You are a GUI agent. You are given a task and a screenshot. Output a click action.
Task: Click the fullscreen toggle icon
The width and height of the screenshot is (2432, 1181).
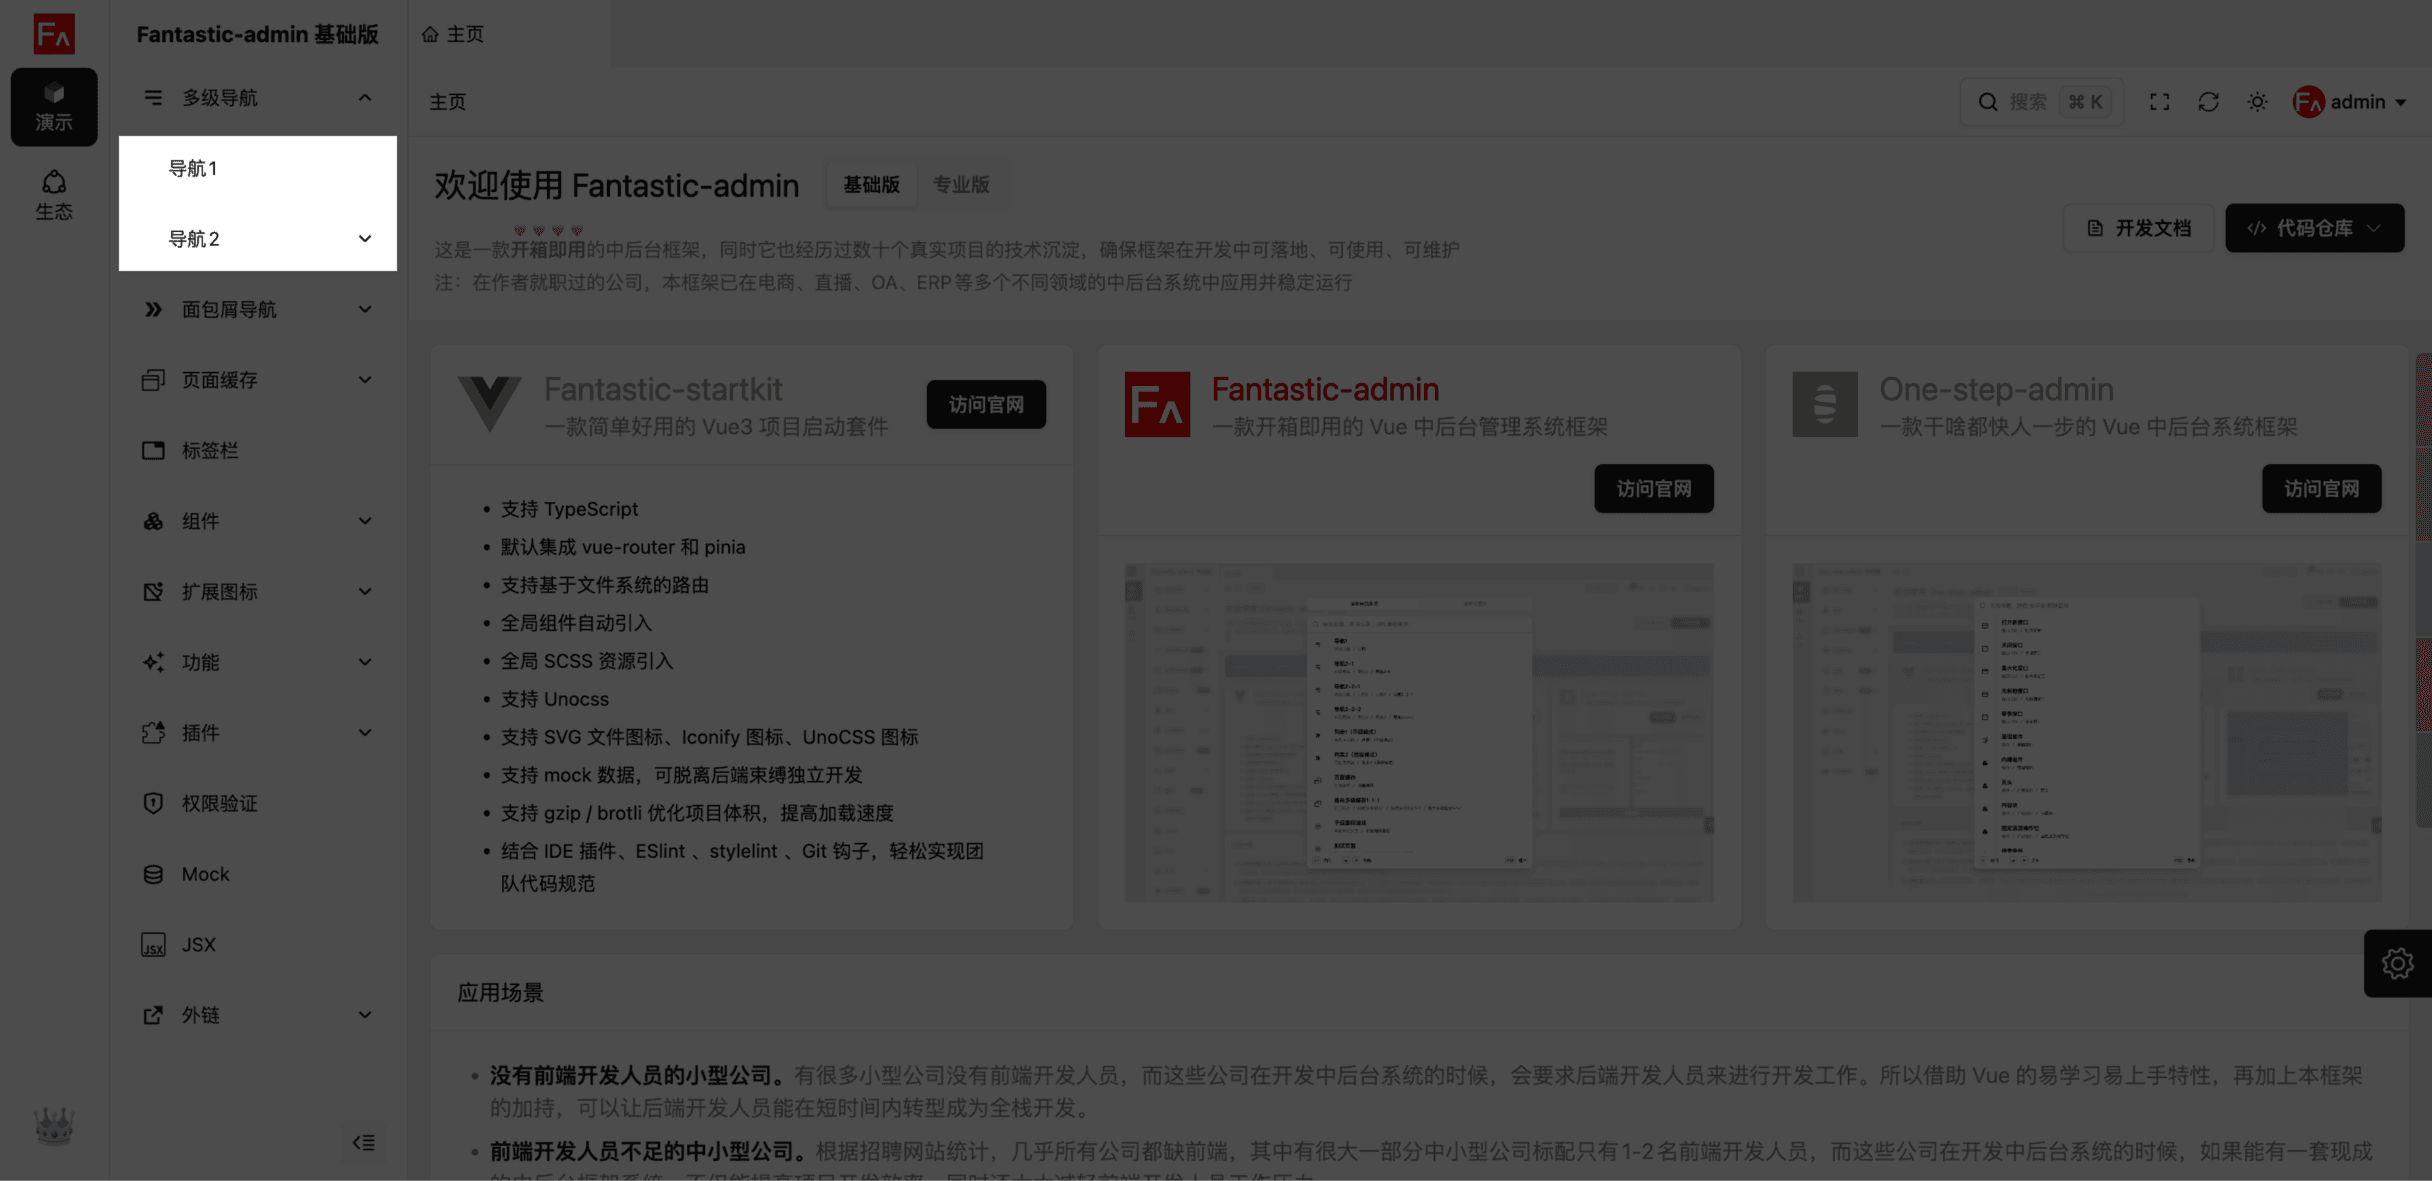point(2159,102)
